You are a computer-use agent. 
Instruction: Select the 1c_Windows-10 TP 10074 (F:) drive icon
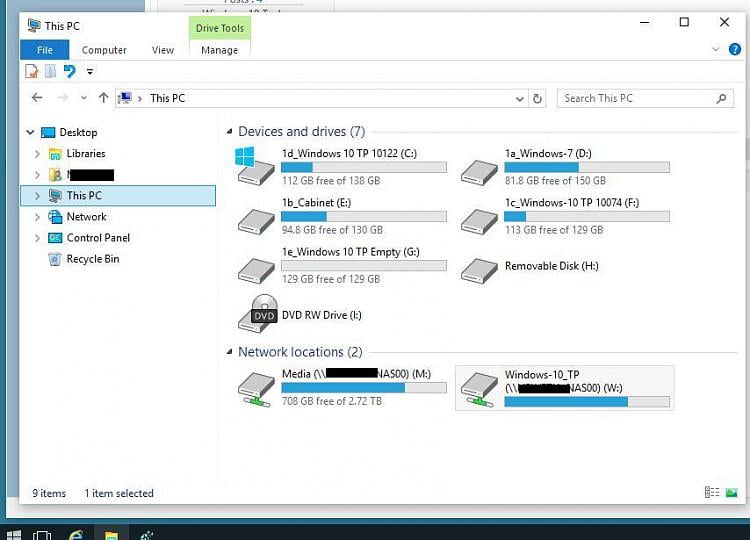coord(479,221)
